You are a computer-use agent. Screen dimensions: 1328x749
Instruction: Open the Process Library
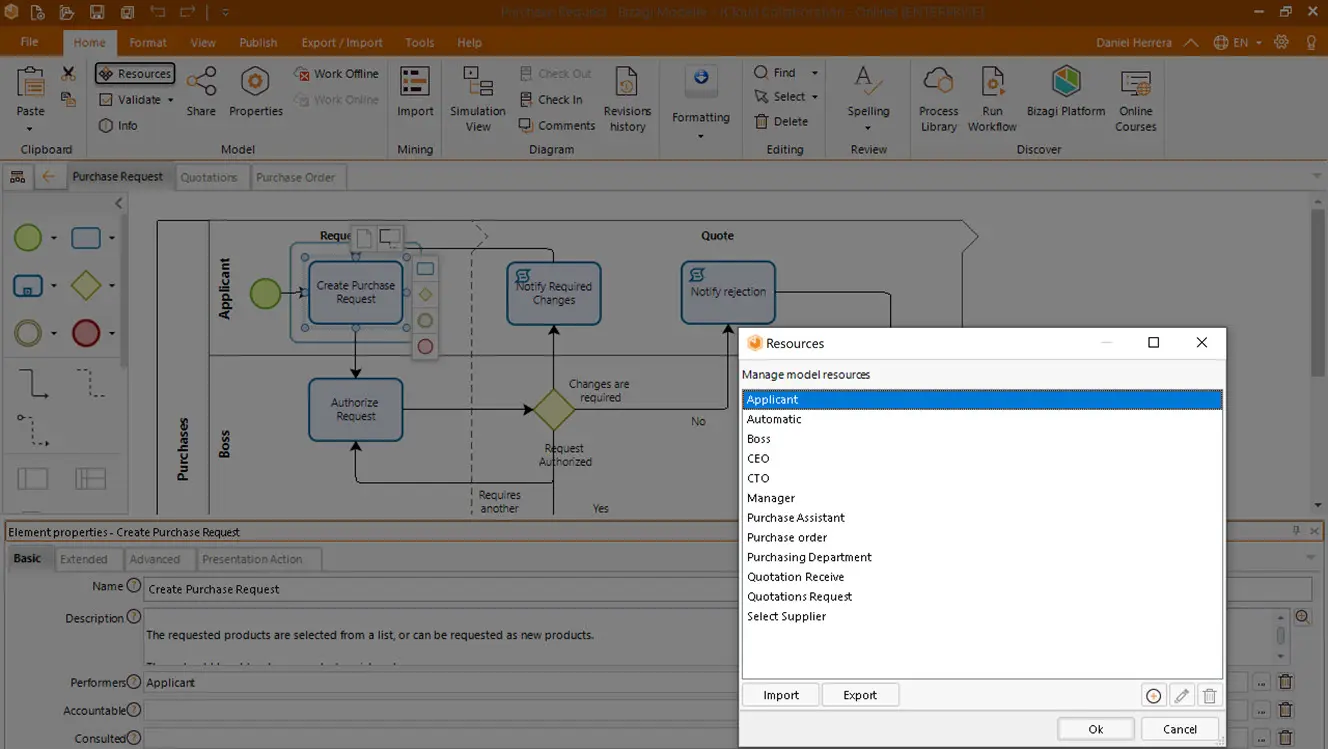(x=938, y=98)
